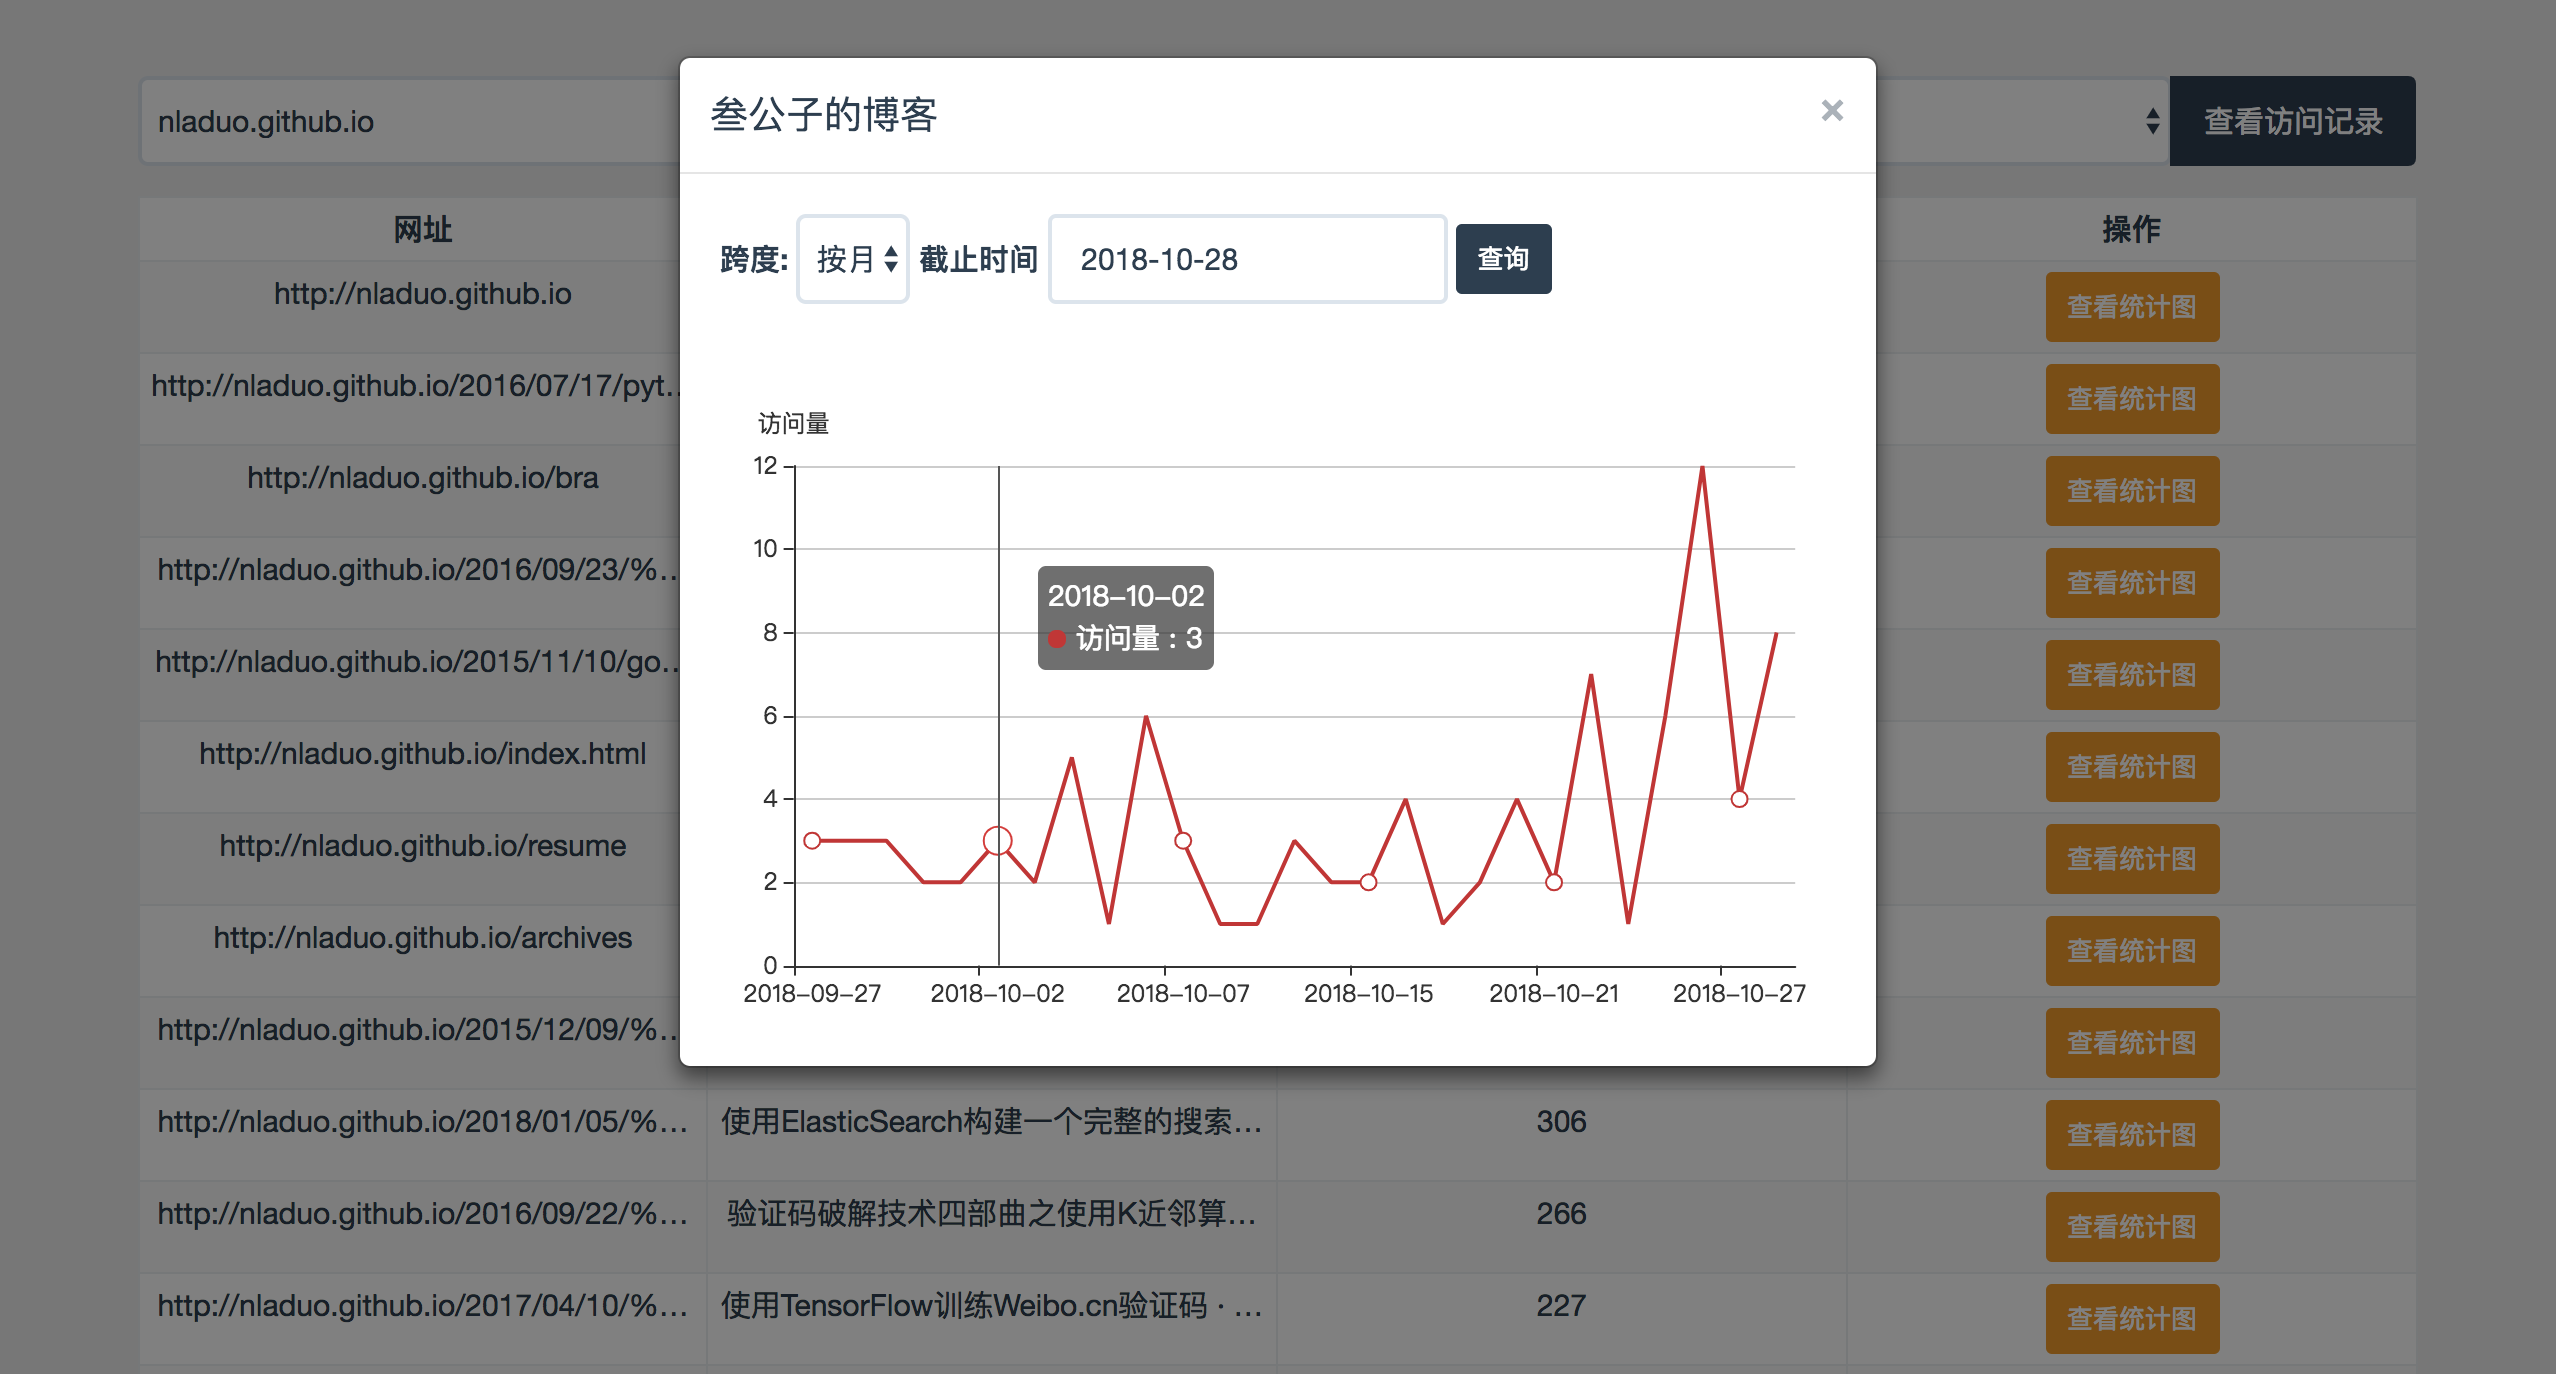Click 查看统计图 for the 227 visits row

click(2131, 1319)
